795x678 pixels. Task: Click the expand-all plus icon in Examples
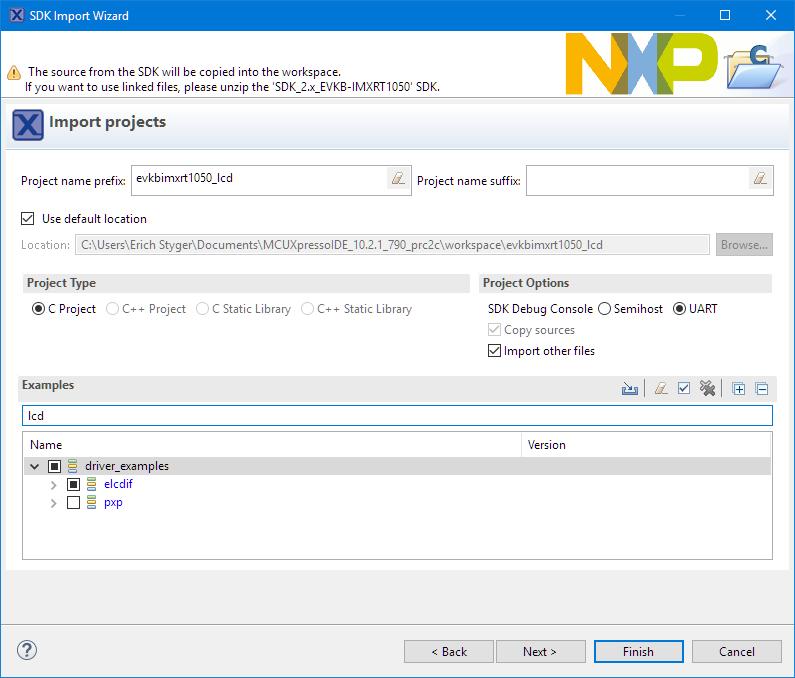point(739,389)
